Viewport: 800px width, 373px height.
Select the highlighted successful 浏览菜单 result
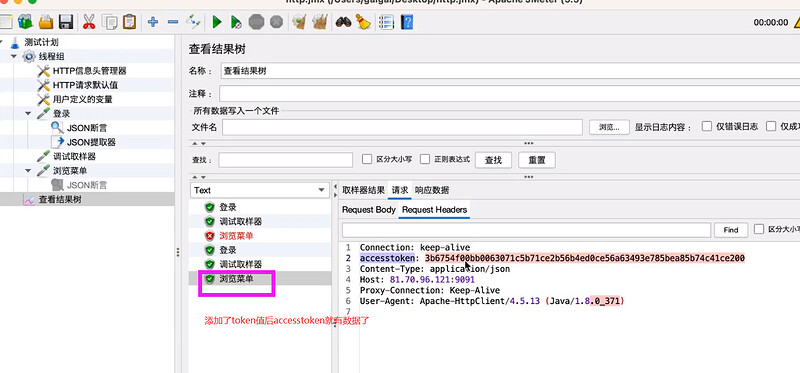(x=236, y=279)
